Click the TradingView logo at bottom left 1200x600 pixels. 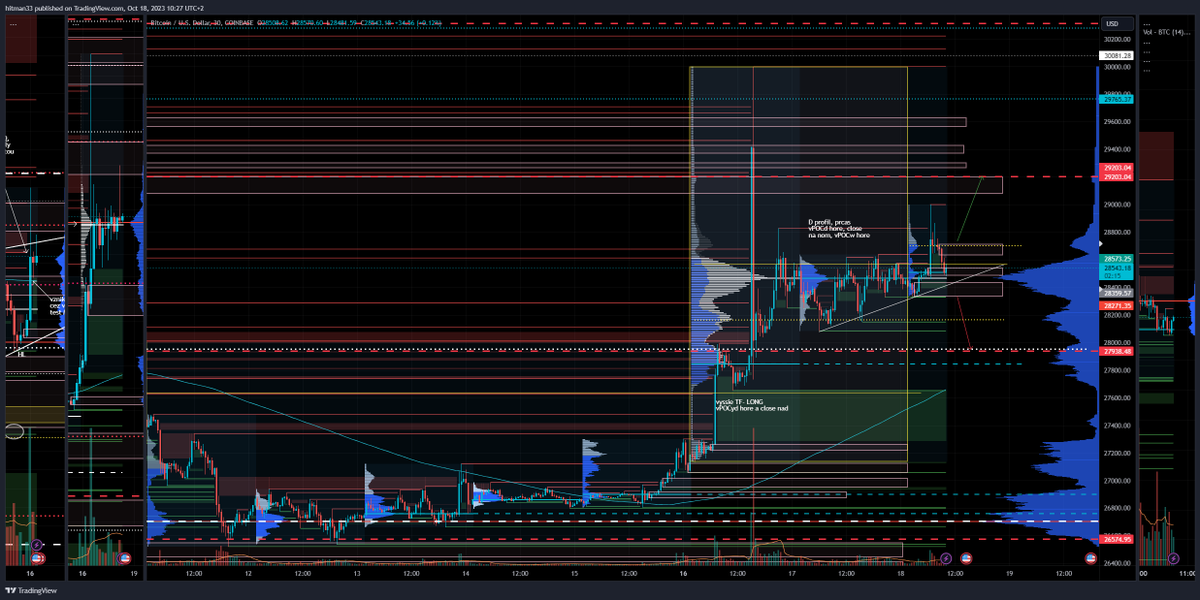(x=31, y=590)
